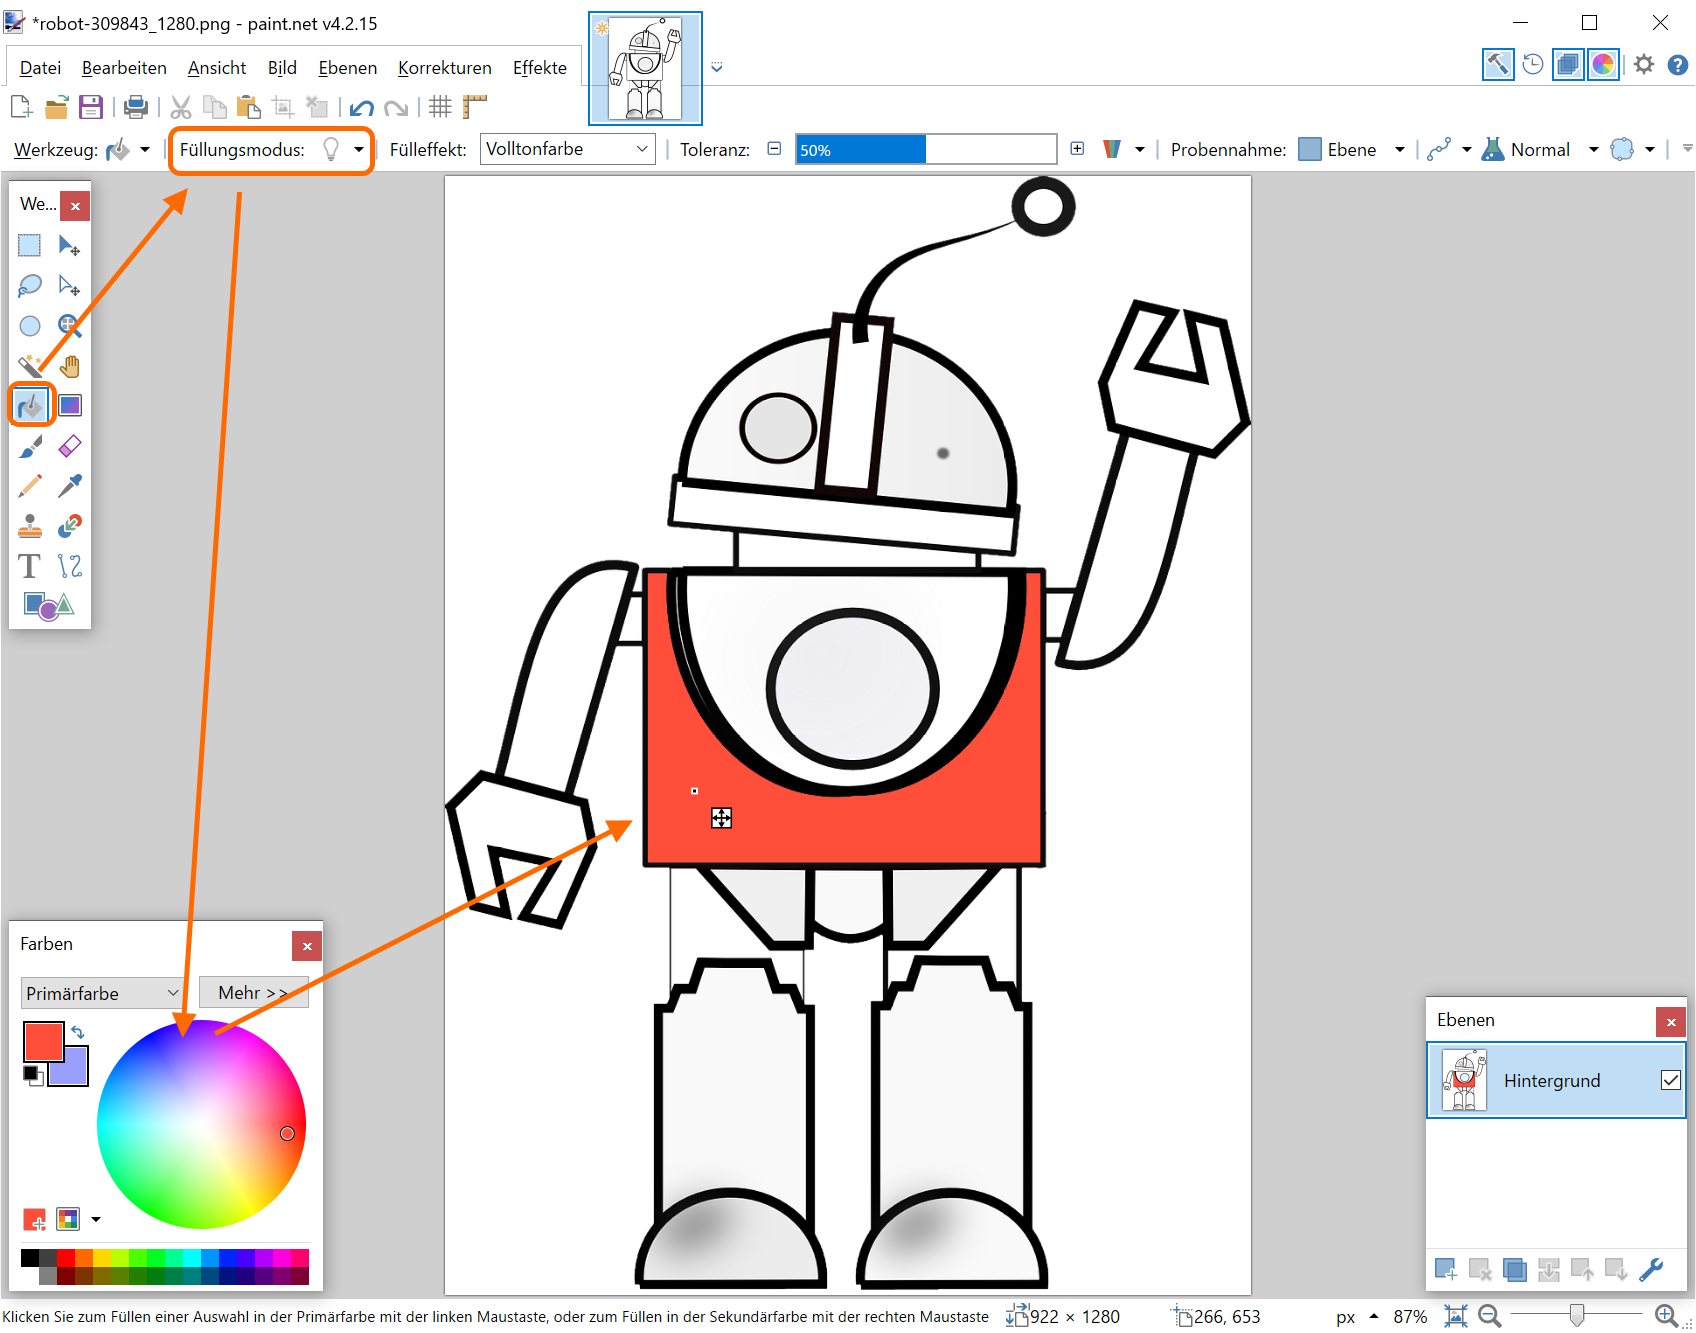Toggle pixel grid display
This screenshot has height=1333, width=1696.
coord(440,107)
